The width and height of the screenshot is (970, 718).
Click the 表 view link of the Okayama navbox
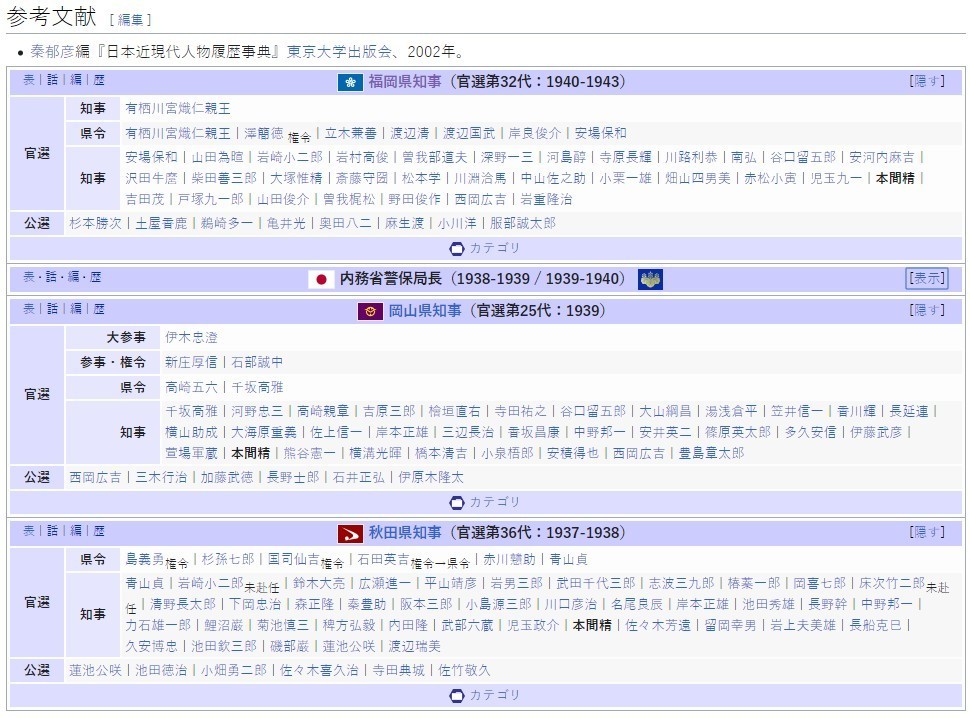pyautogui.click(x=28, y=311)
